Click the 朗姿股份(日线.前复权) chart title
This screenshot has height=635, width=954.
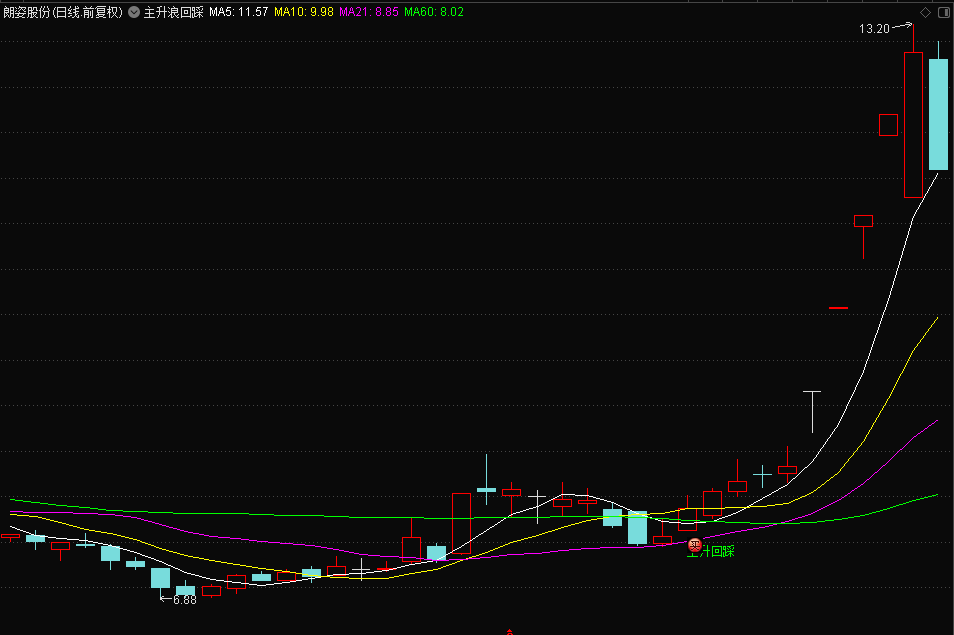tap(63, 12)
